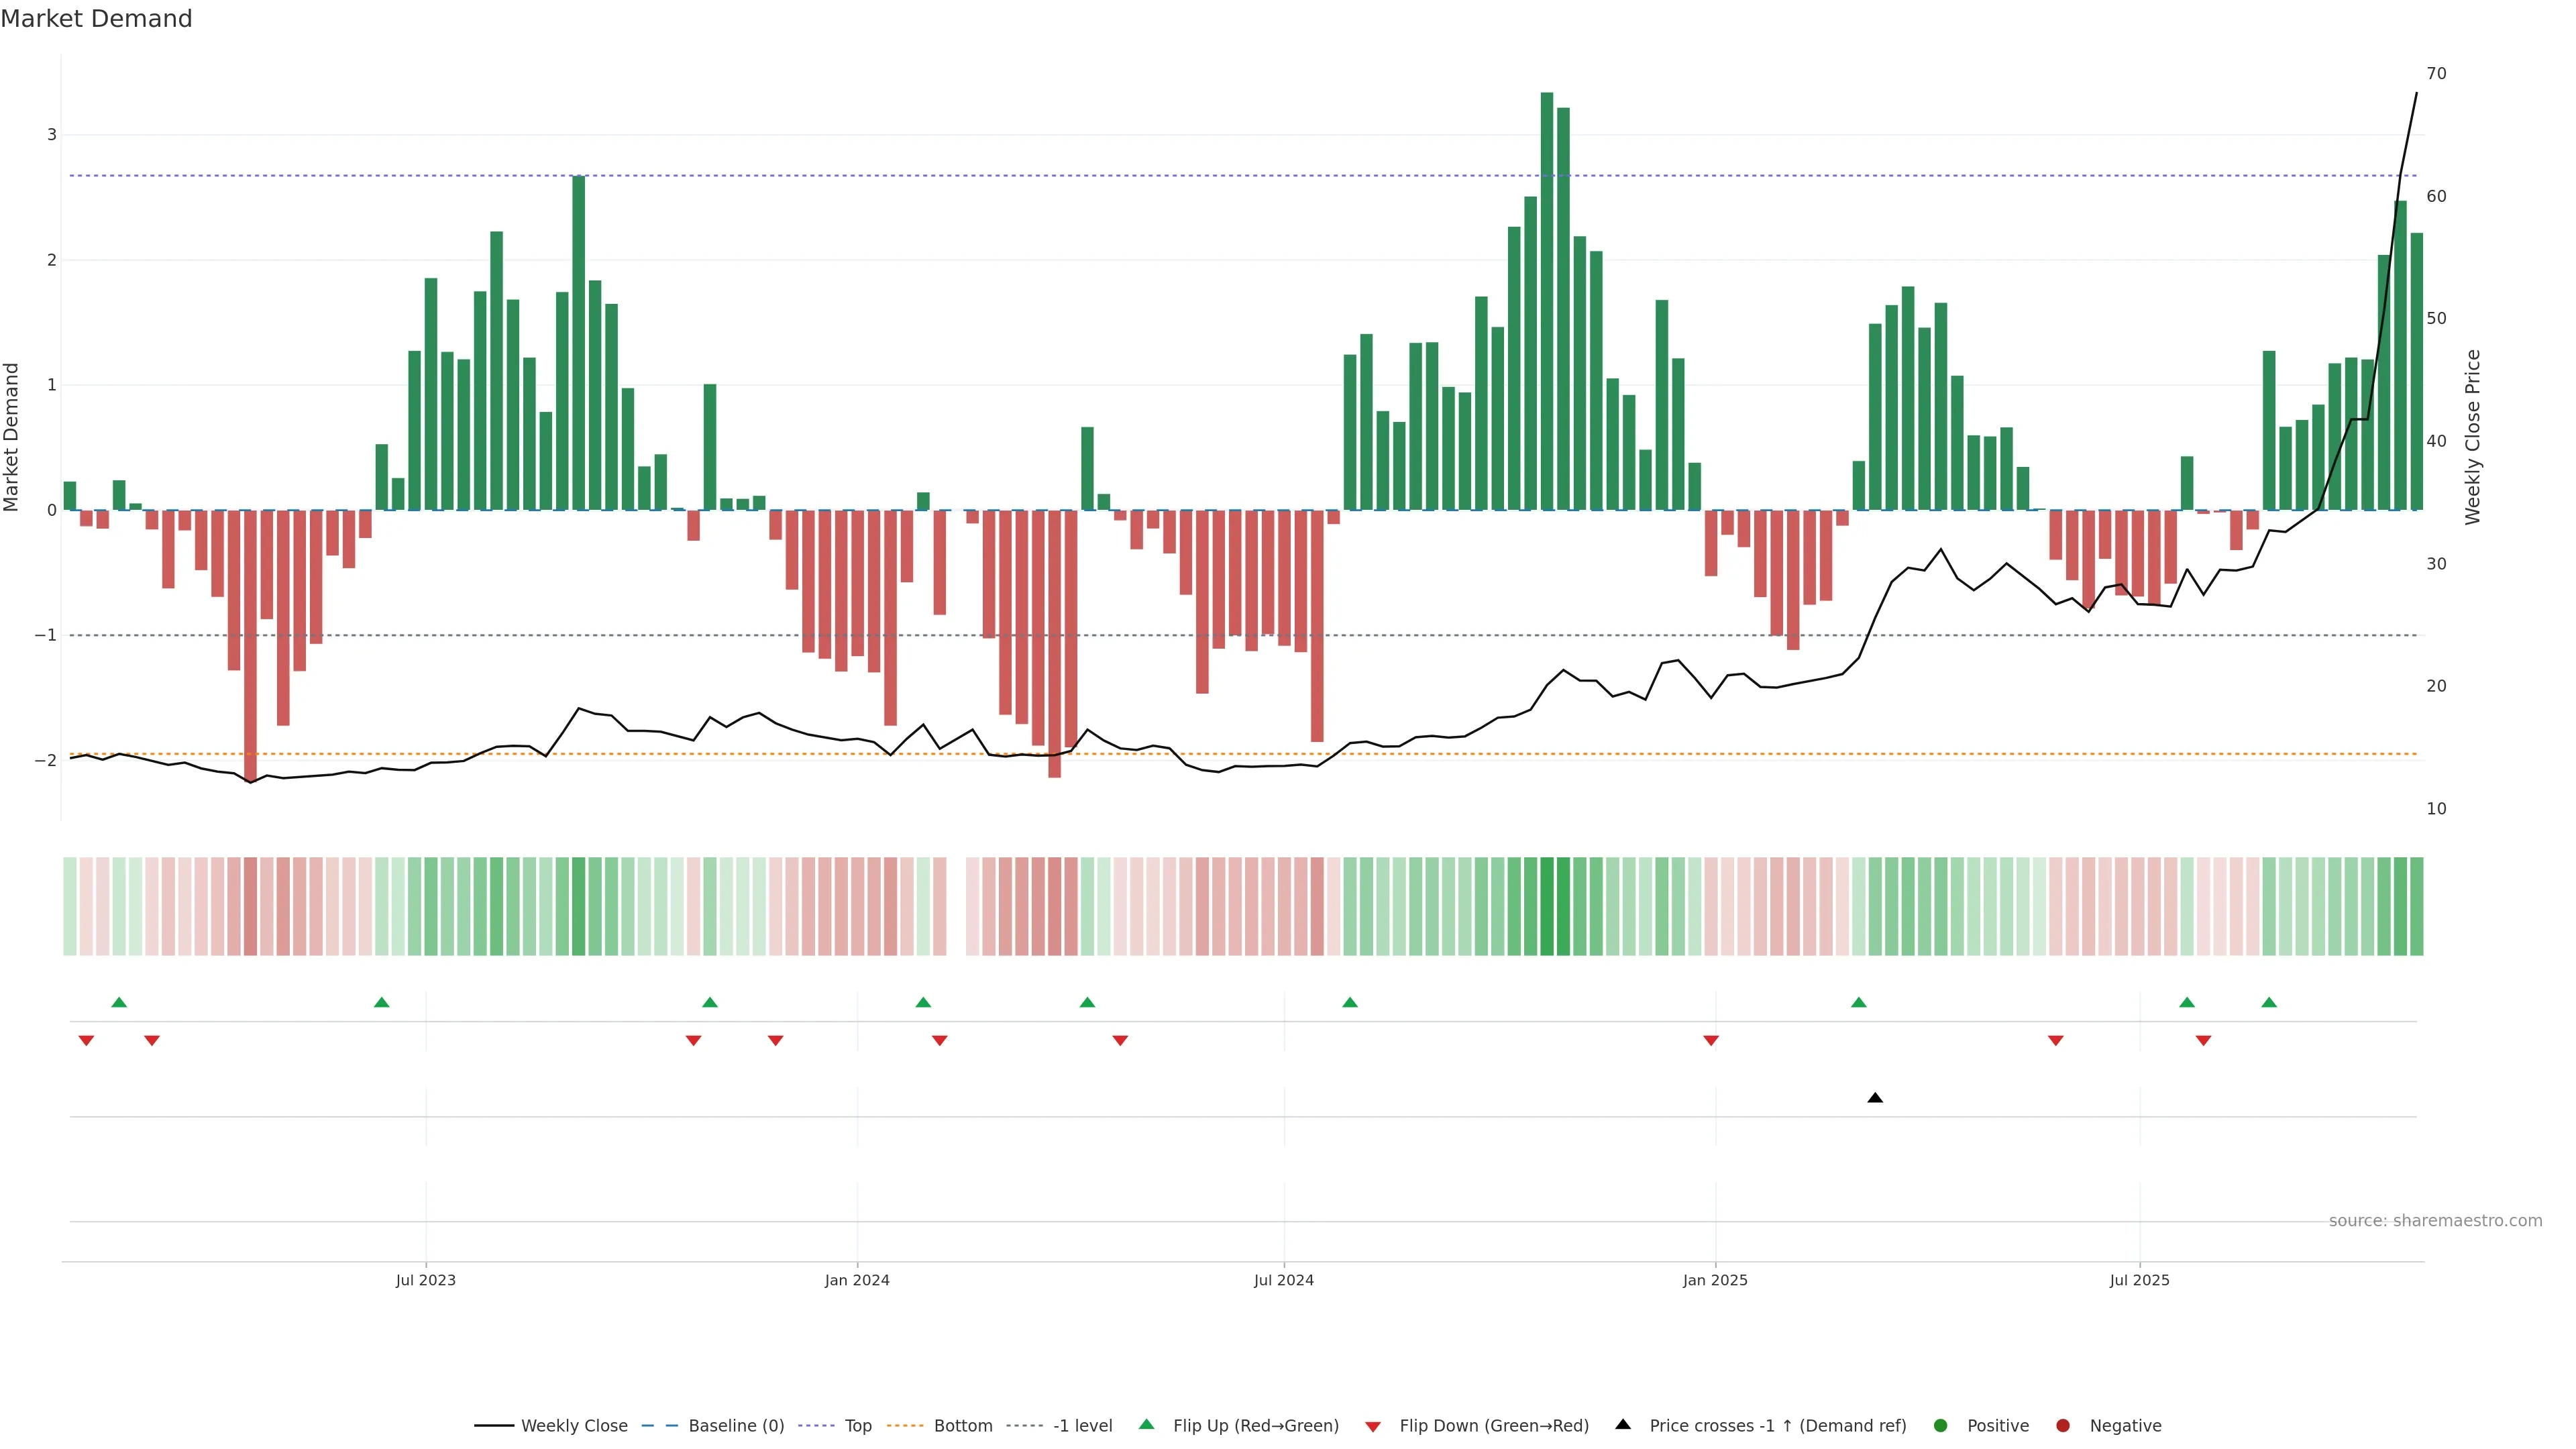The image size is (2576, 1449).
Task: Select the rightmost green flip-up triangle marker
Action: click(x=2269, y=1002)
